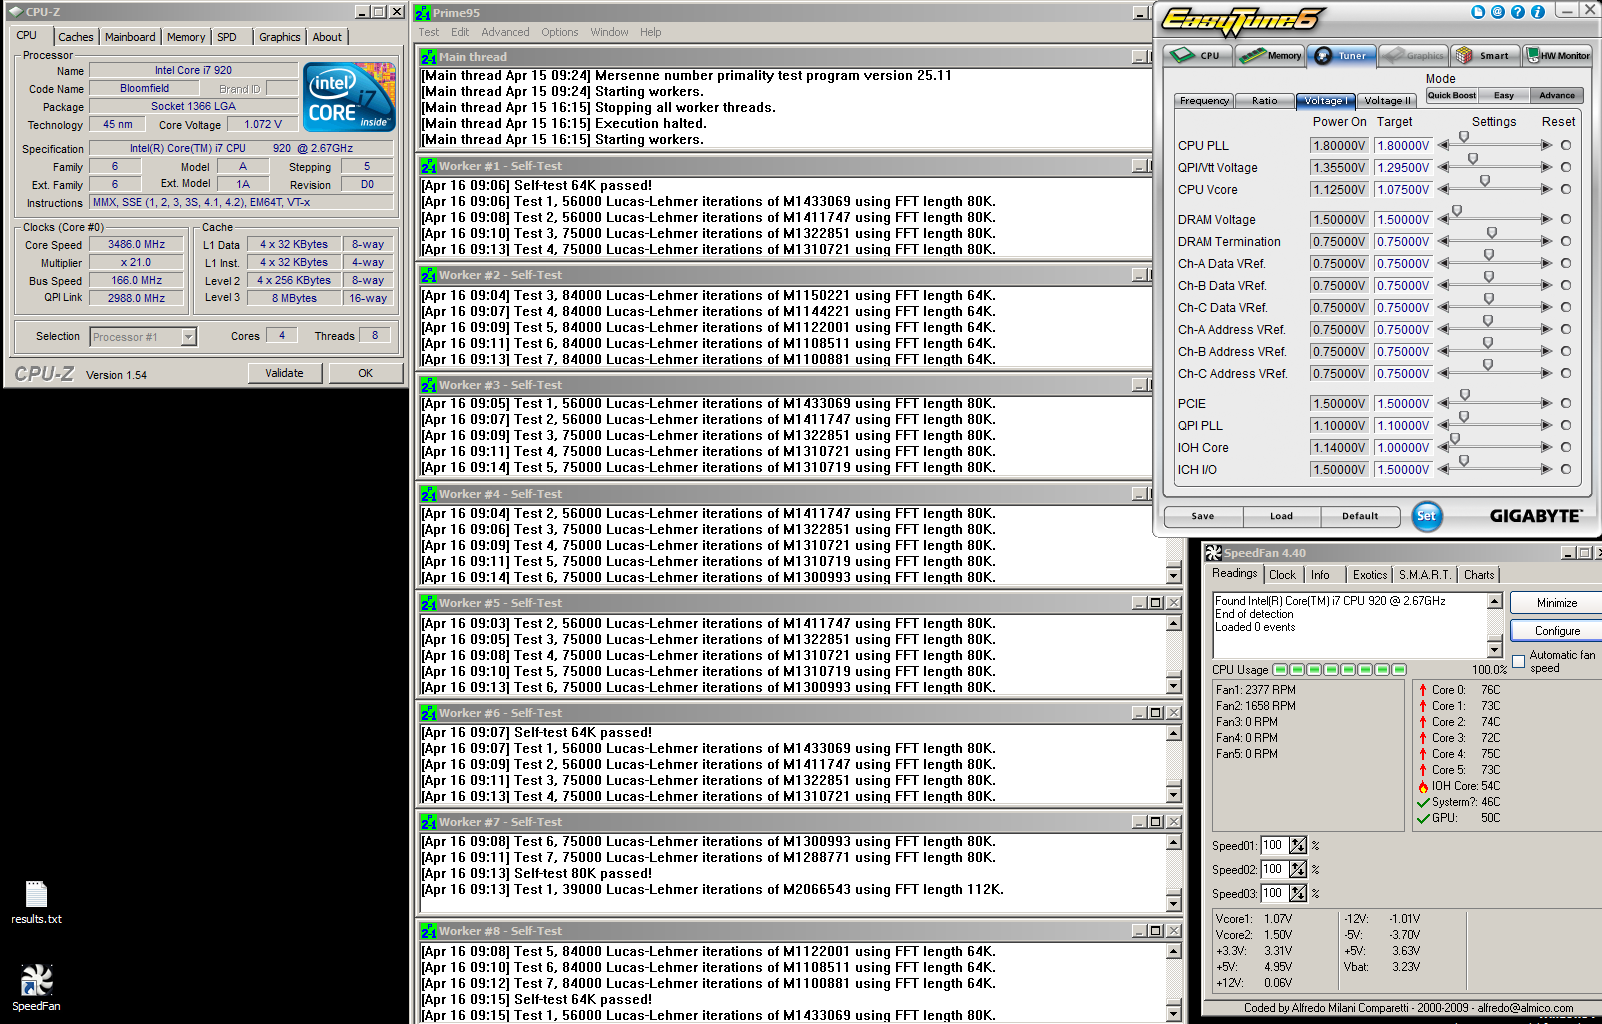Click Default in EasyTune6

point(1360,516)
